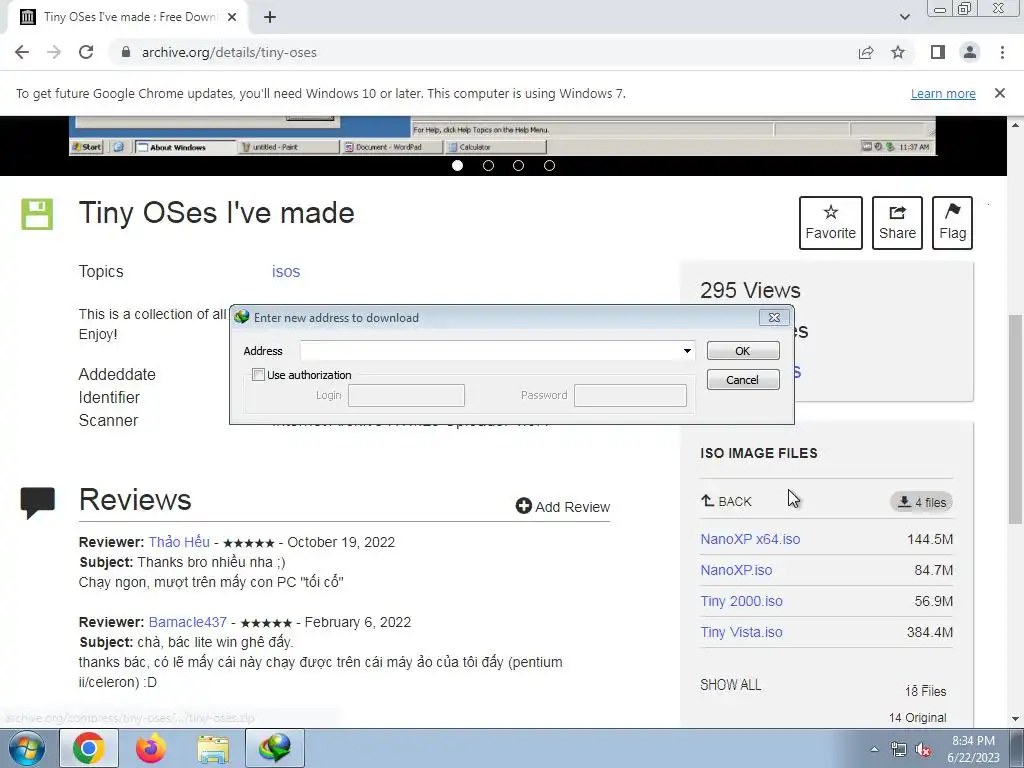
Task: Select the fourth carousel dot
Action: tap(549, 165)
